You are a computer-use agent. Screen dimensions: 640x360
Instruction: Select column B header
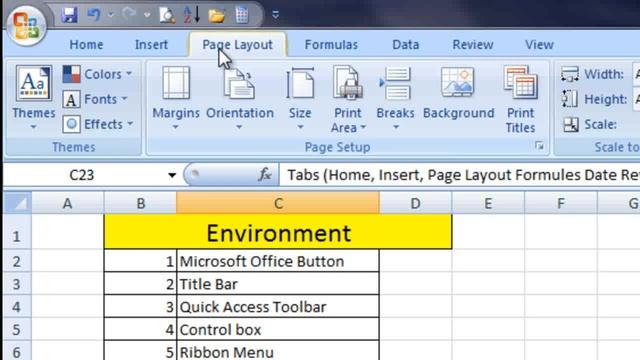(x=140, y=203)
